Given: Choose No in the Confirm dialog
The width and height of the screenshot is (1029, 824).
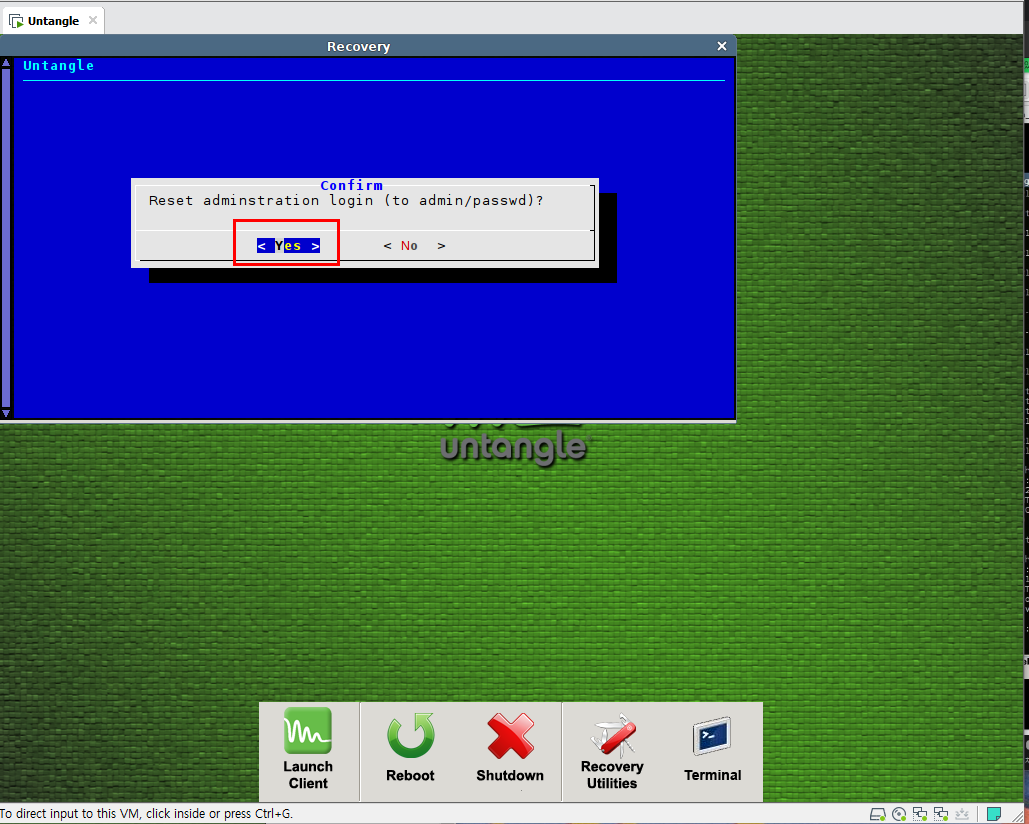Looking at the screenshot, I should point(414,245).
